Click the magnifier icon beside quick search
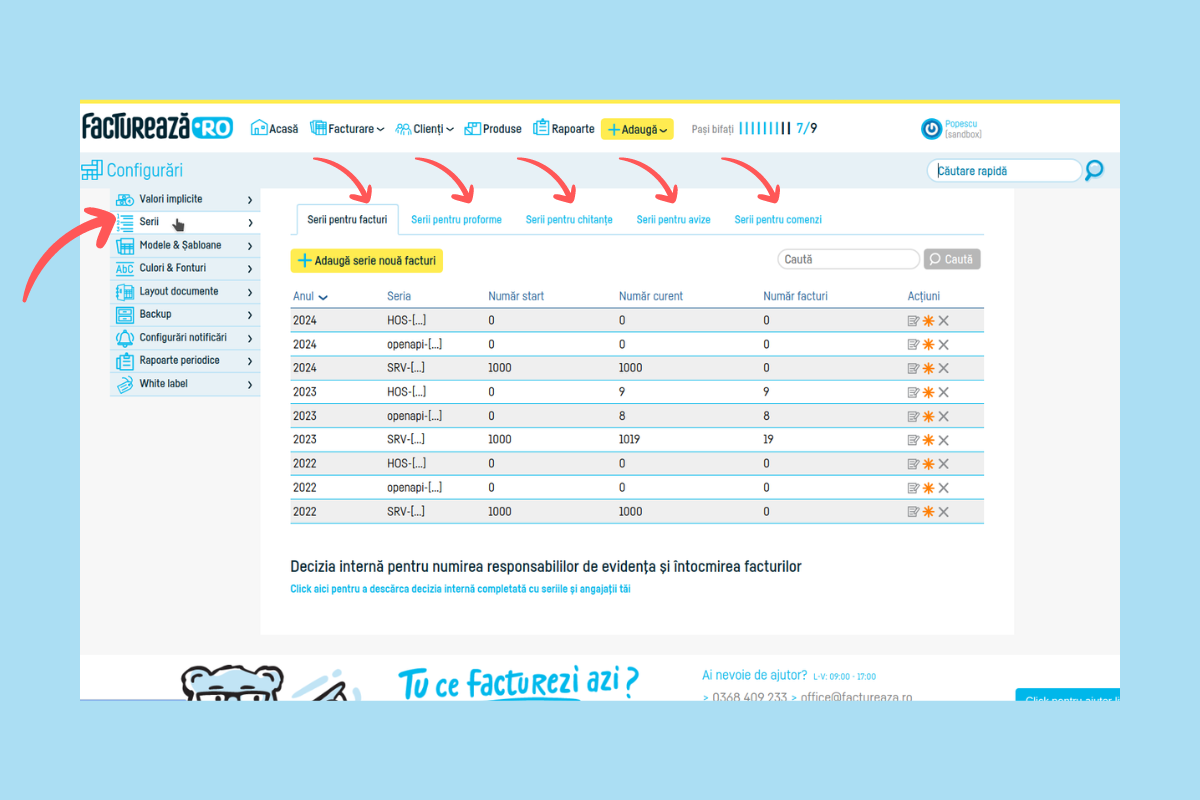Viewport: 1200px width, 800px height. (1094, 171)
